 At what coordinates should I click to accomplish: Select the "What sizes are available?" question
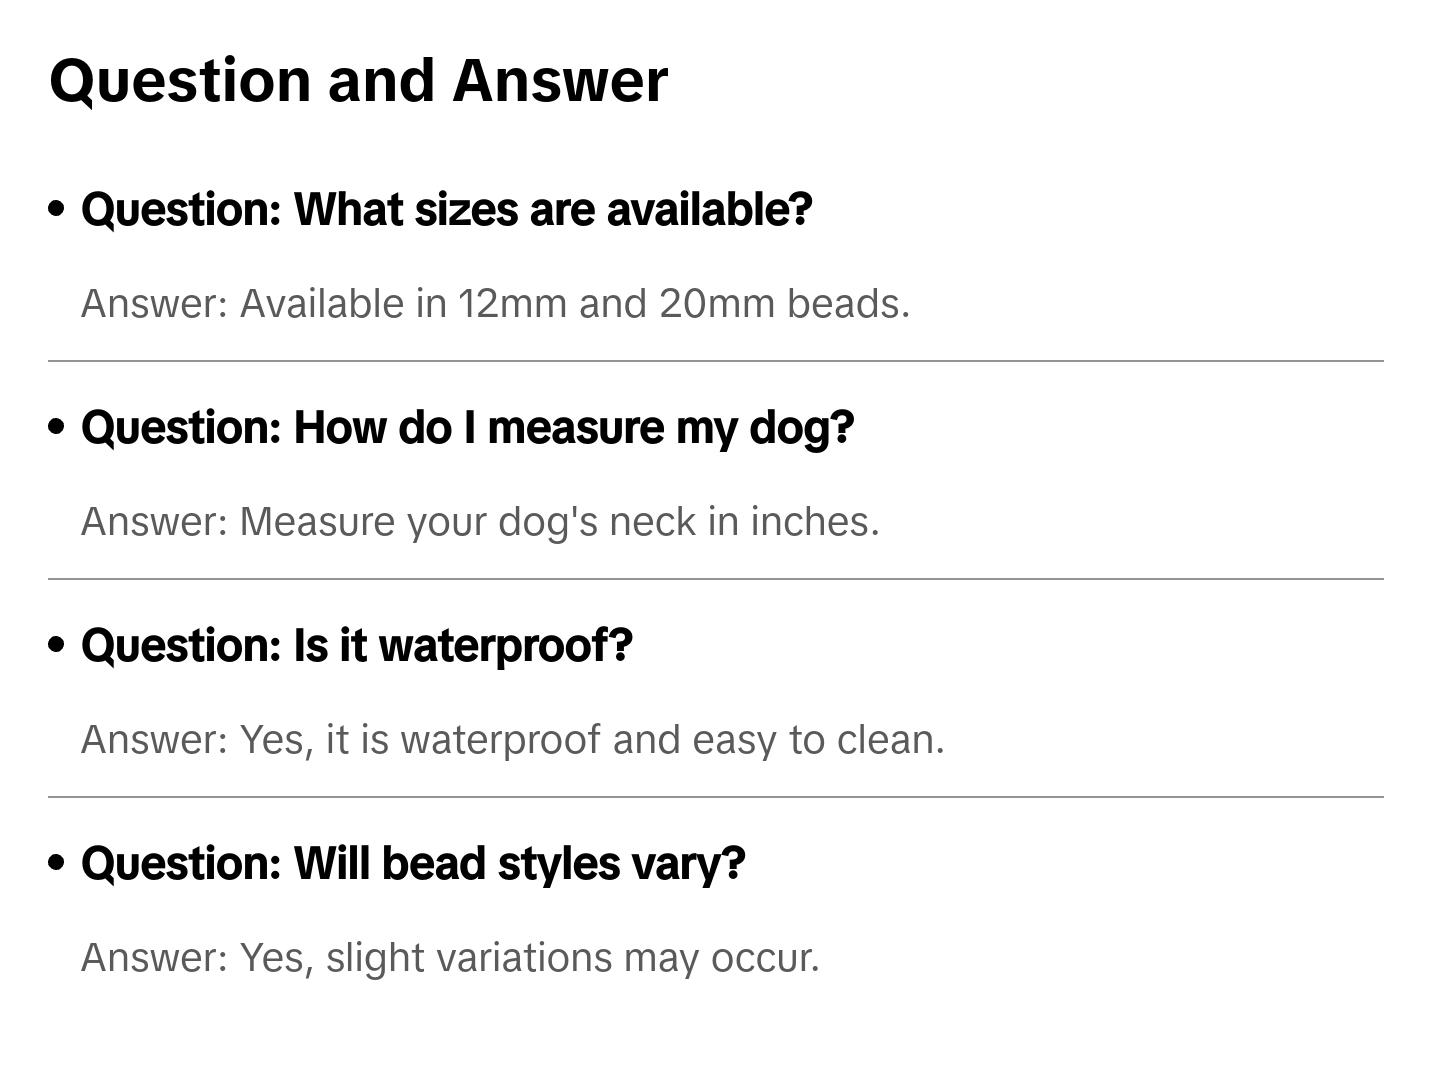click(x=446, y=209)
